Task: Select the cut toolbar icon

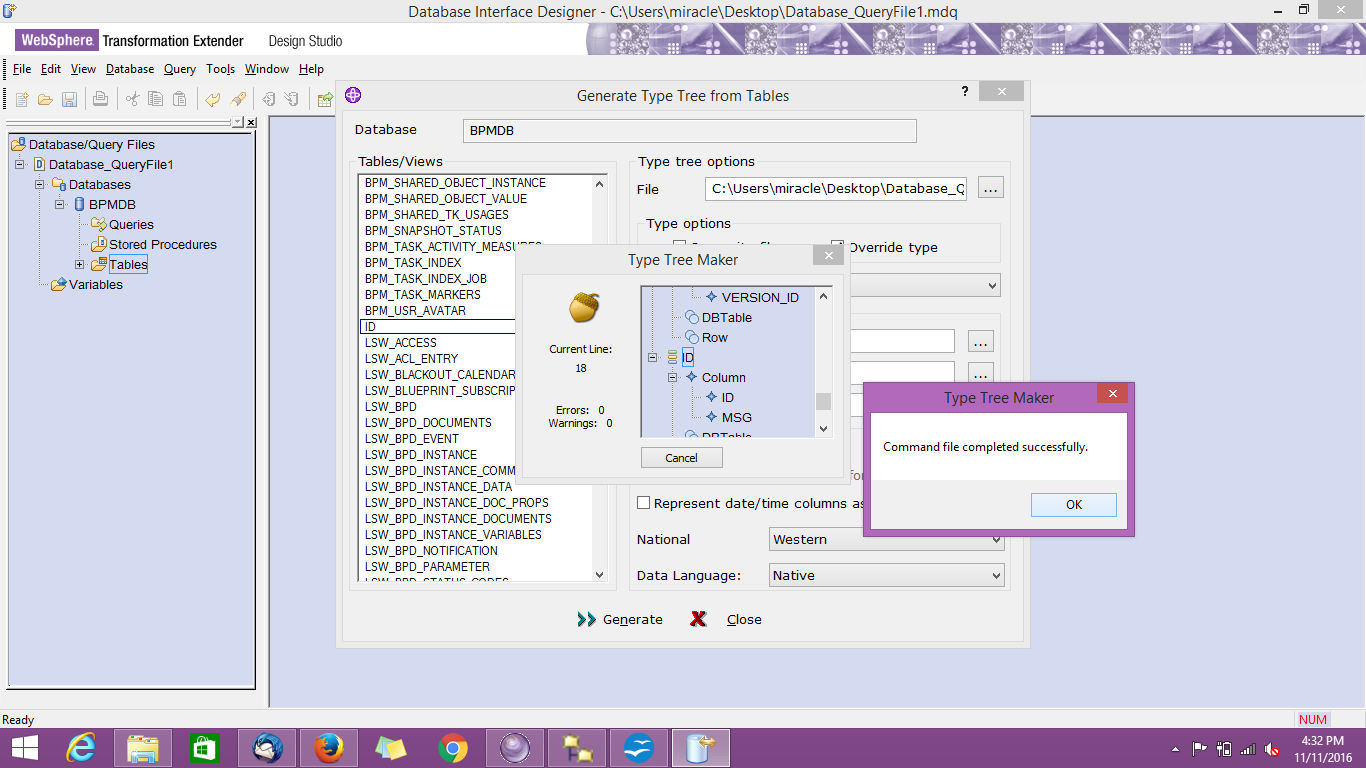Action: (132, 98)
